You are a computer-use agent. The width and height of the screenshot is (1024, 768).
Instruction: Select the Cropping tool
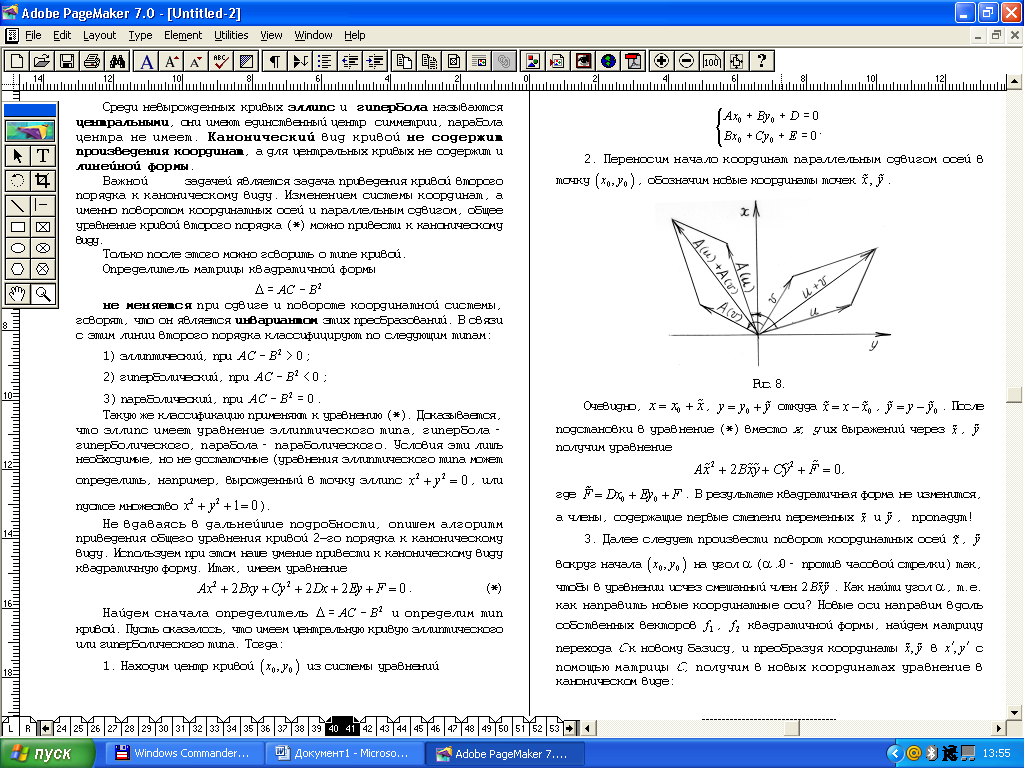[42, 180]
